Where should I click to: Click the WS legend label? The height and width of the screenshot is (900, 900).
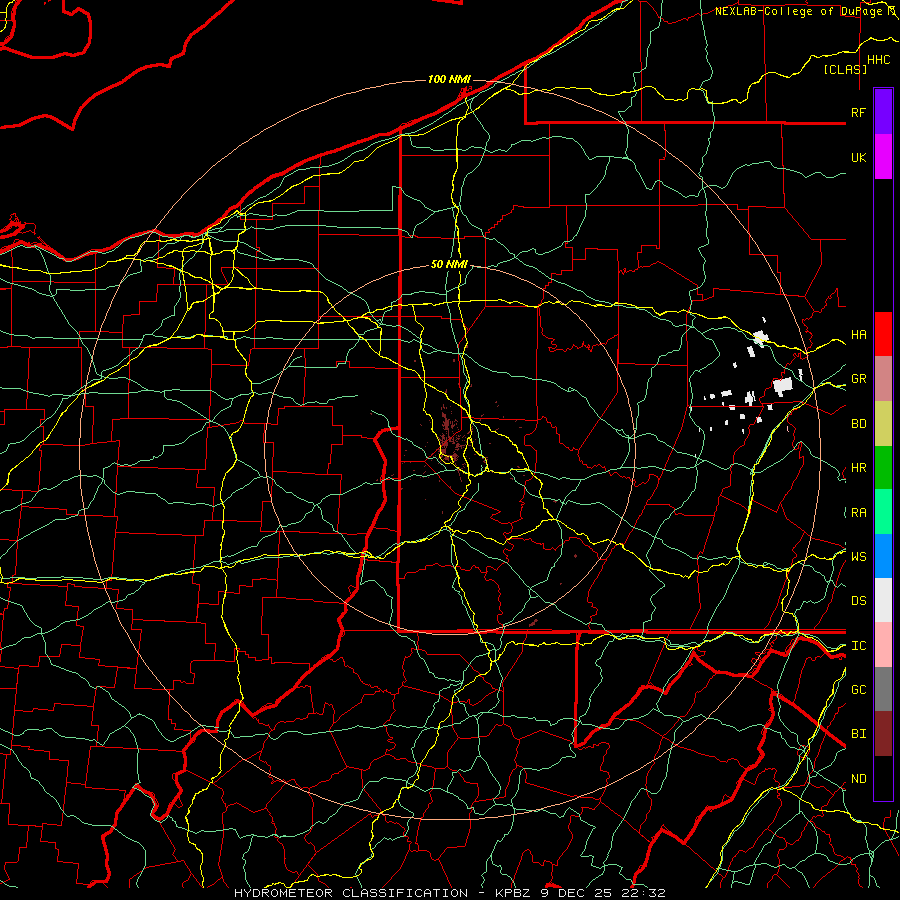click(859, 557)
